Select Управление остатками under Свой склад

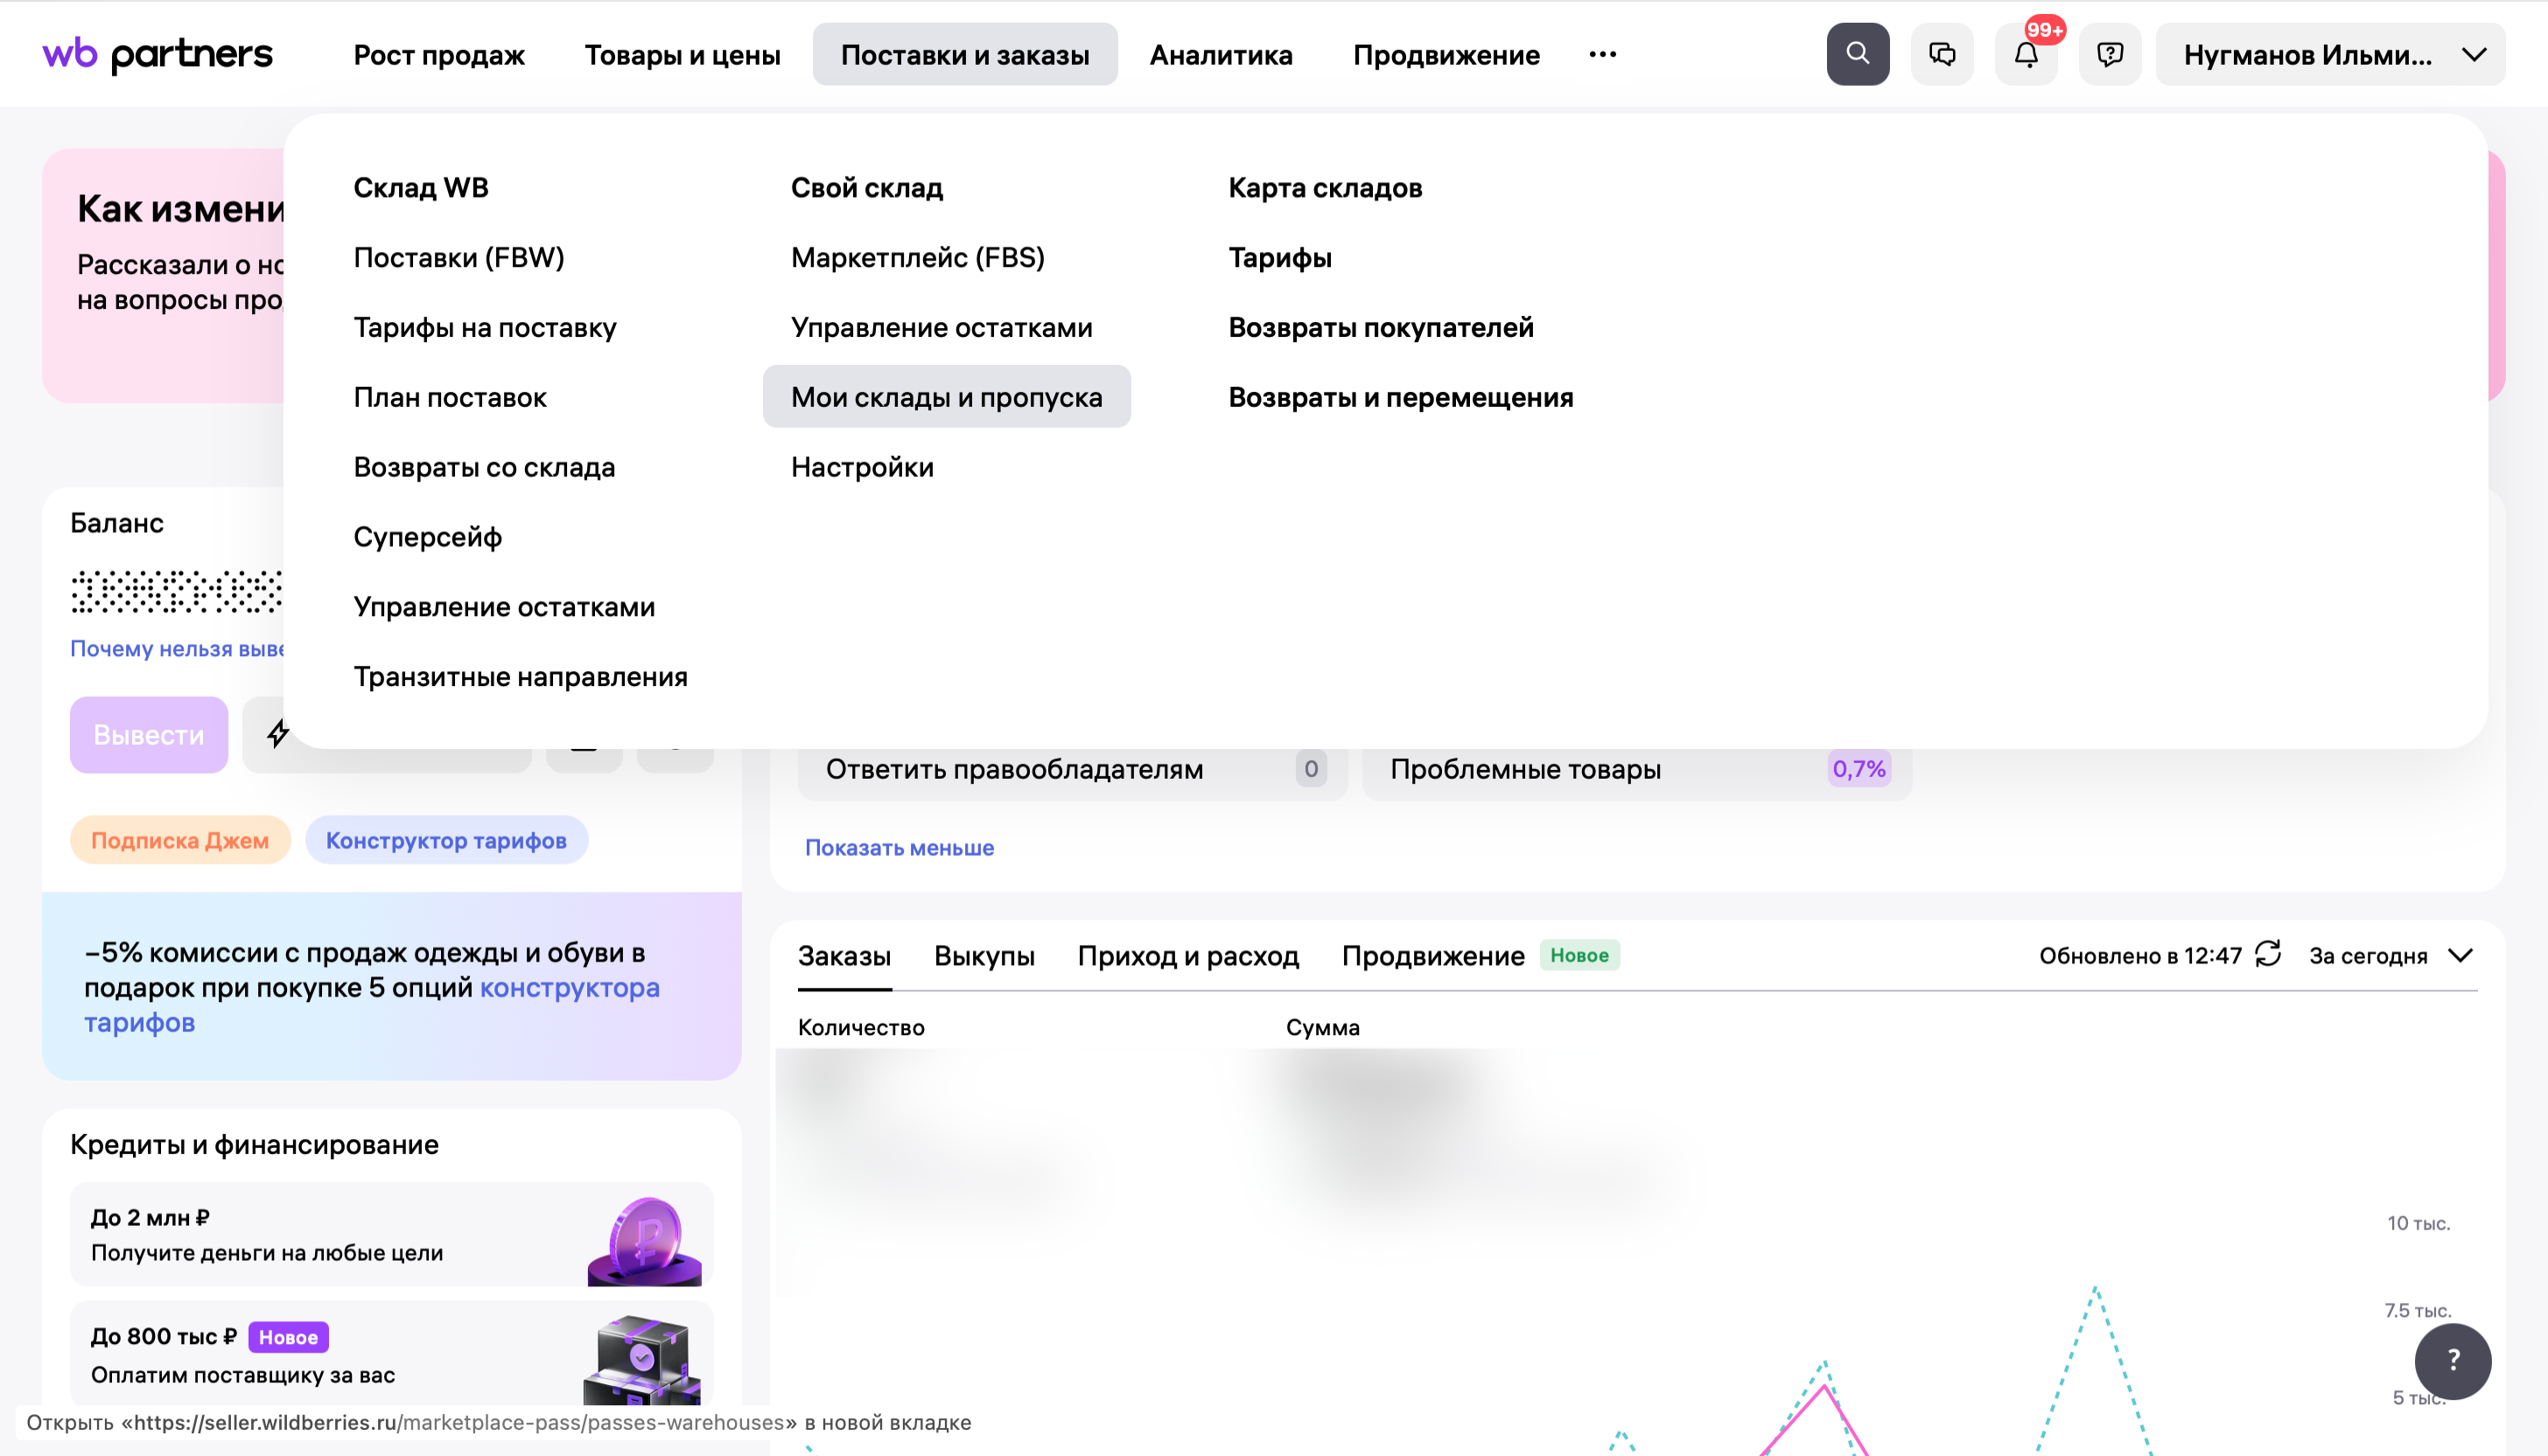941,327
